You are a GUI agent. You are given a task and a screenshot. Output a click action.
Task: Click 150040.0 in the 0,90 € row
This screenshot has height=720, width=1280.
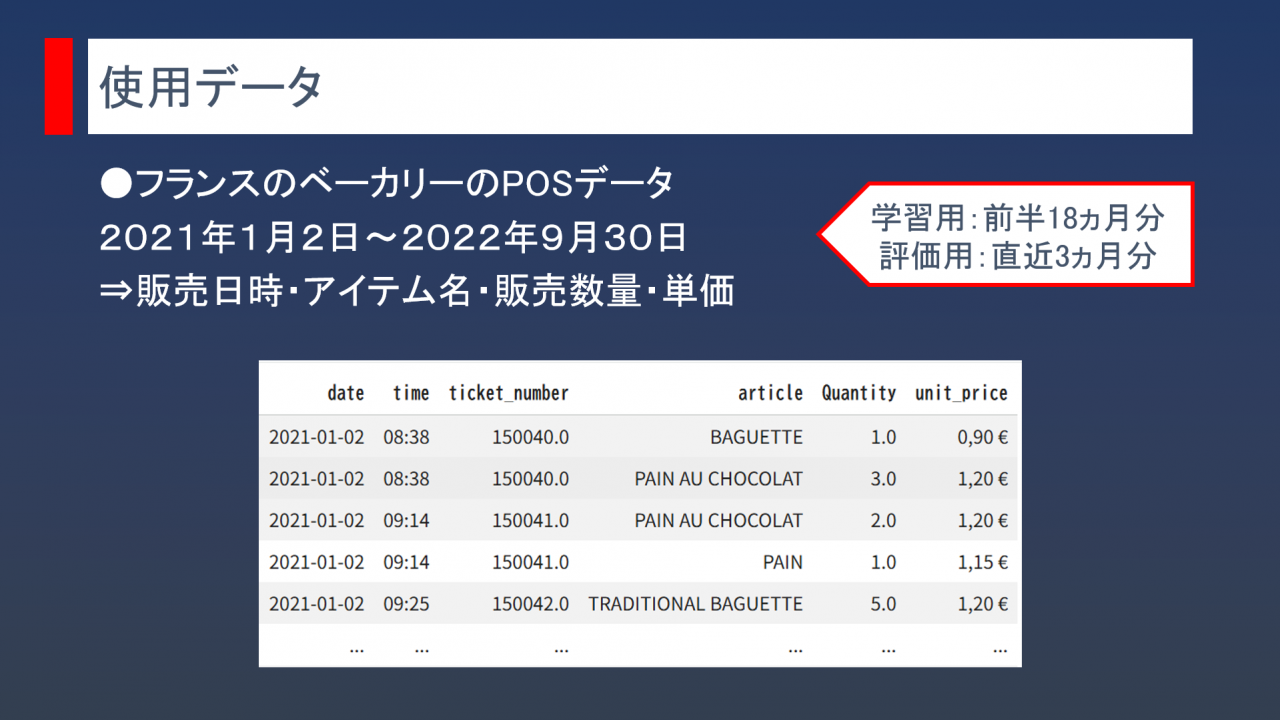click(x=530, y=437)
